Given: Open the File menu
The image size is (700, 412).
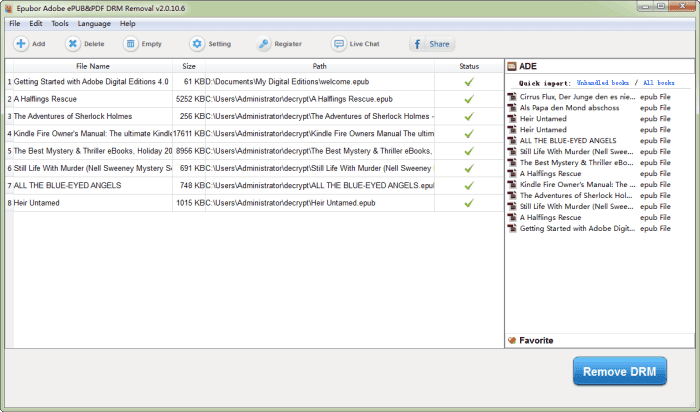Looking at the screenshot, I should coord(15,24).
